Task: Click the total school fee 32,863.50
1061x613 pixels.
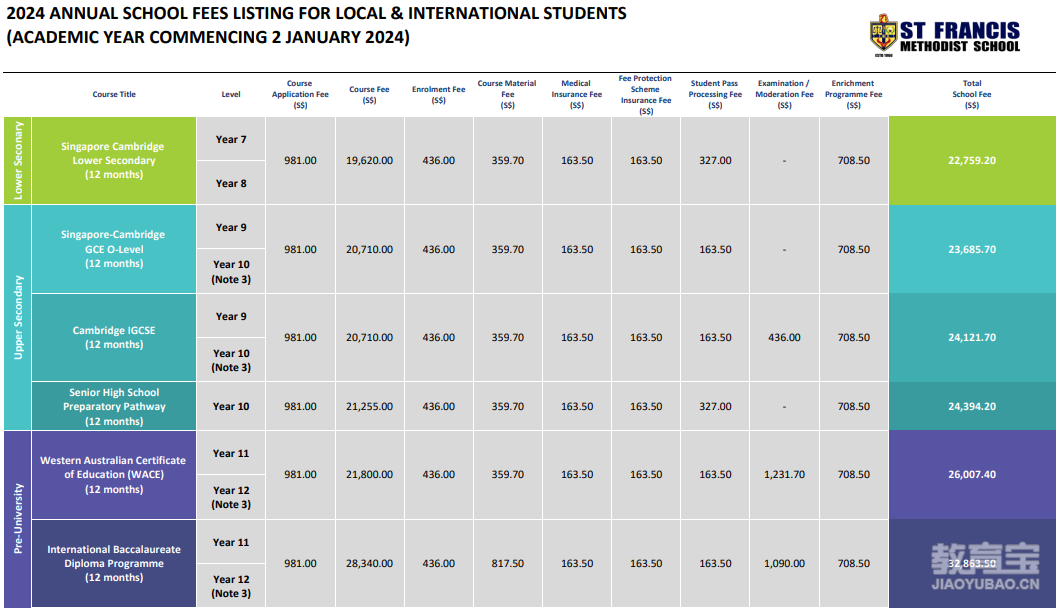Action: [972, 563]
